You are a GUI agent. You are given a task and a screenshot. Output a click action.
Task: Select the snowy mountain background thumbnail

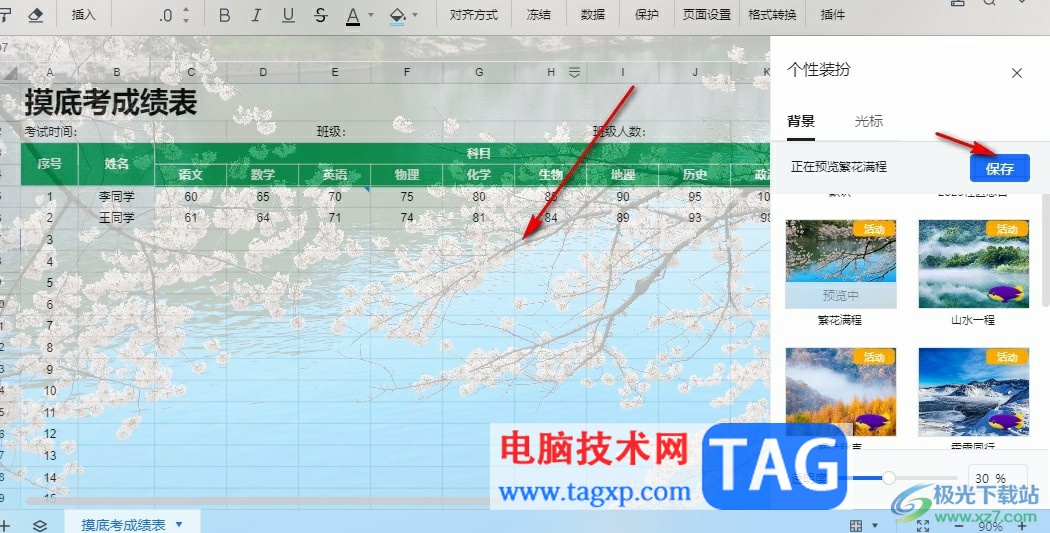(x=974, y=391)
